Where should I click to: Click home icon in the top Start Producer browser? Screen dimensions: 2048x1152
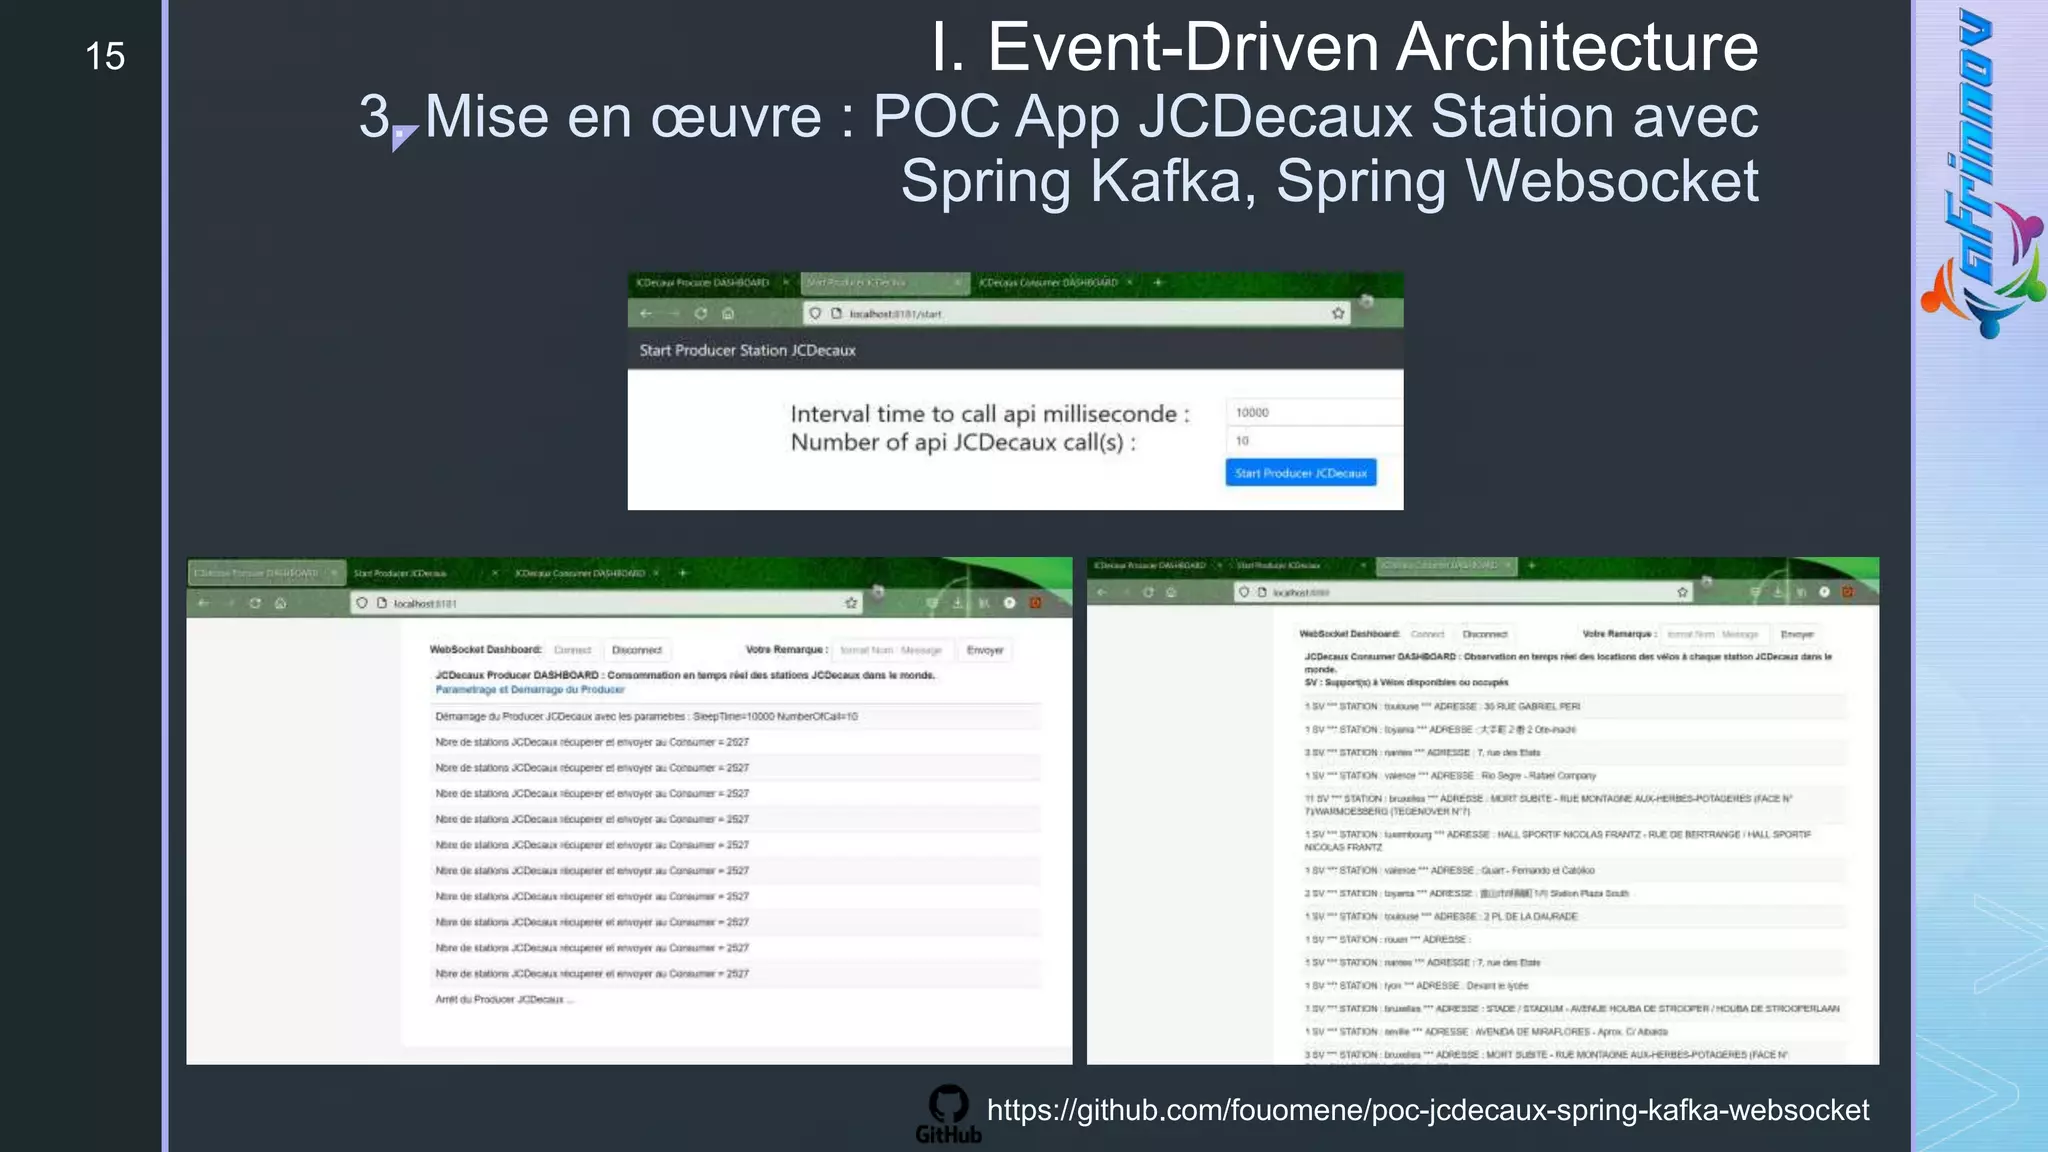[728, 314]
